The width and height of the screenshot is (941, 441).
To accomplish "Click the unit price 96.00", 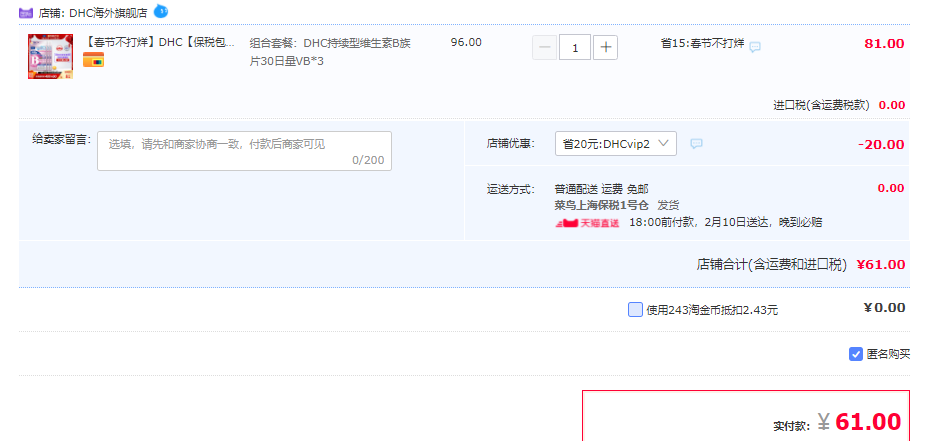I will pos(466,42).
